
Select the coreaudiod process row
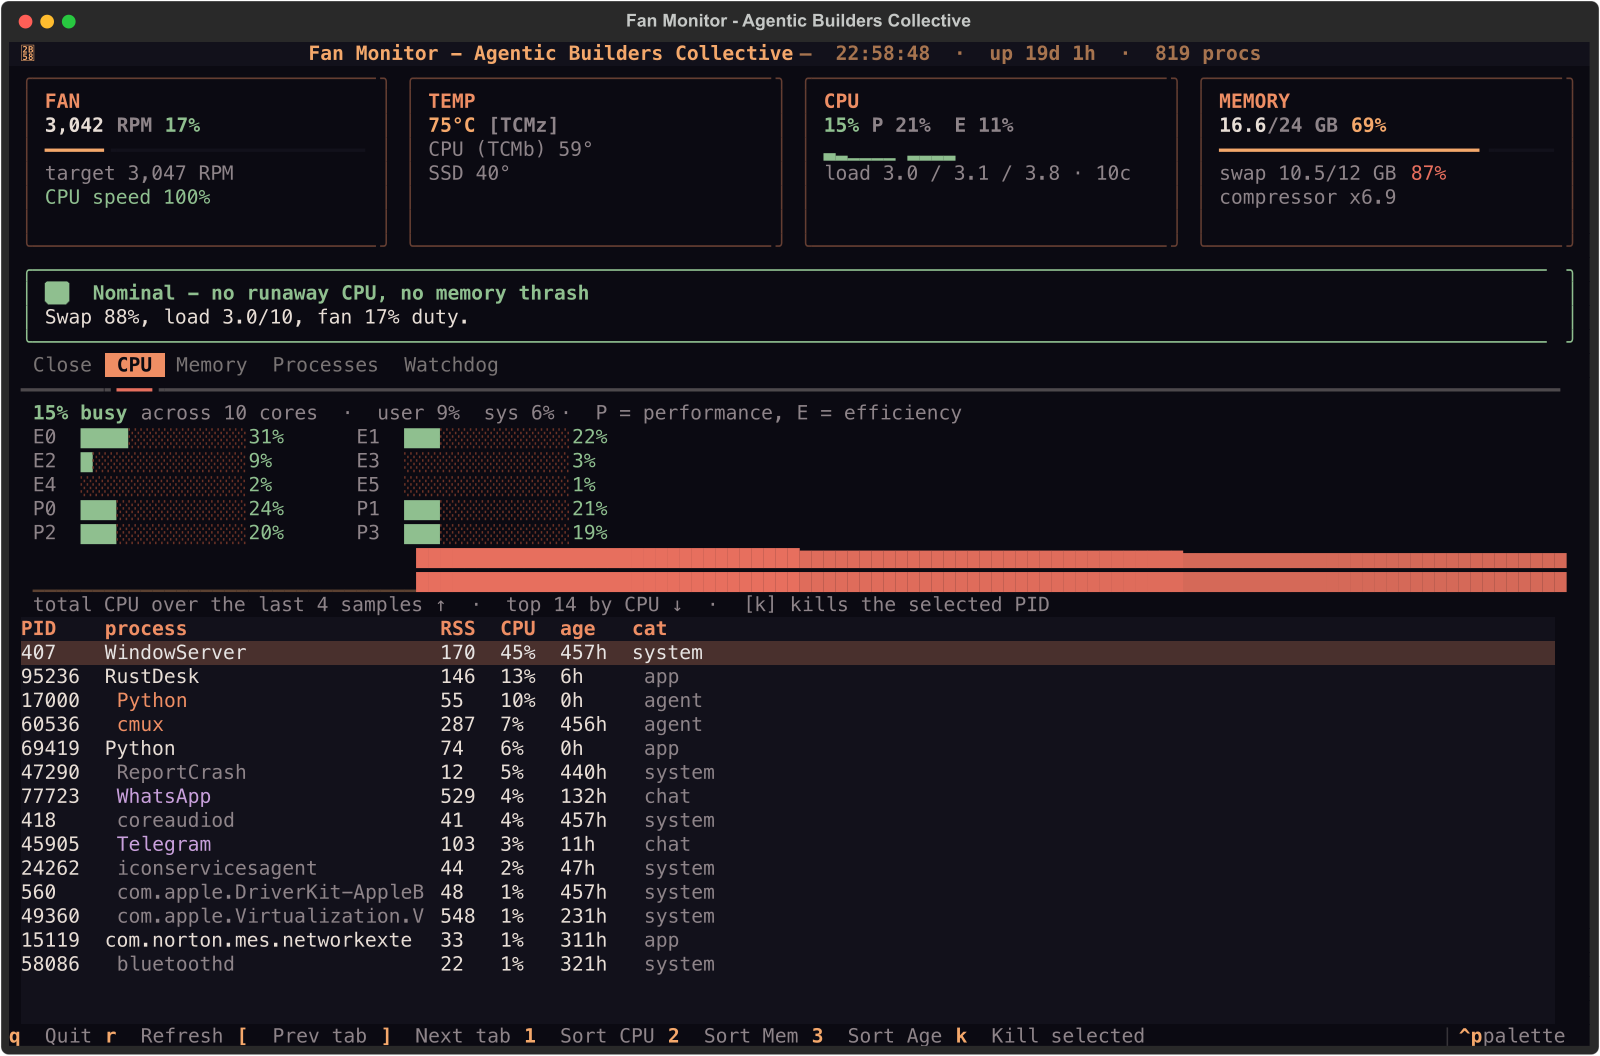point(788,820)
